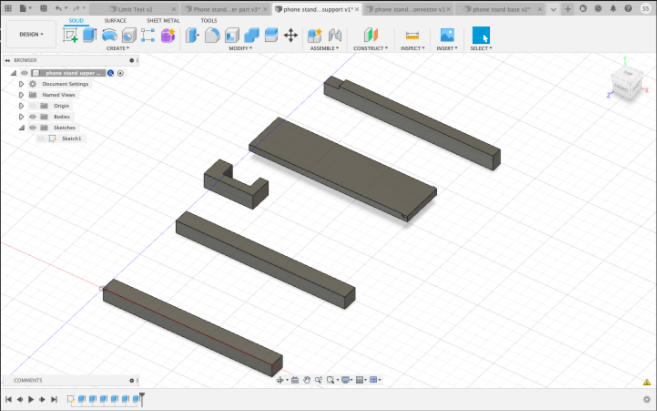Activate root component radio button
Screen dimensions: 657x411
[x=121, y=73]
